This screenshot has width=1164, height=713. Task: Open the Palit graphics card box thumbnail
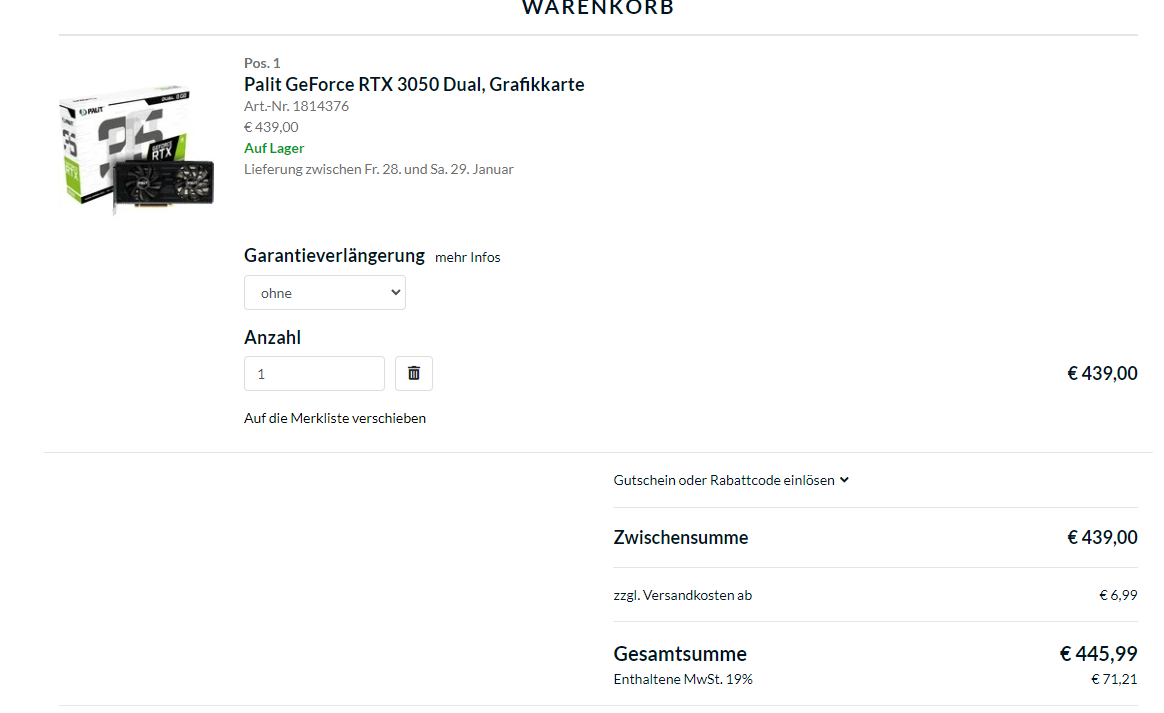coord(137,148)
